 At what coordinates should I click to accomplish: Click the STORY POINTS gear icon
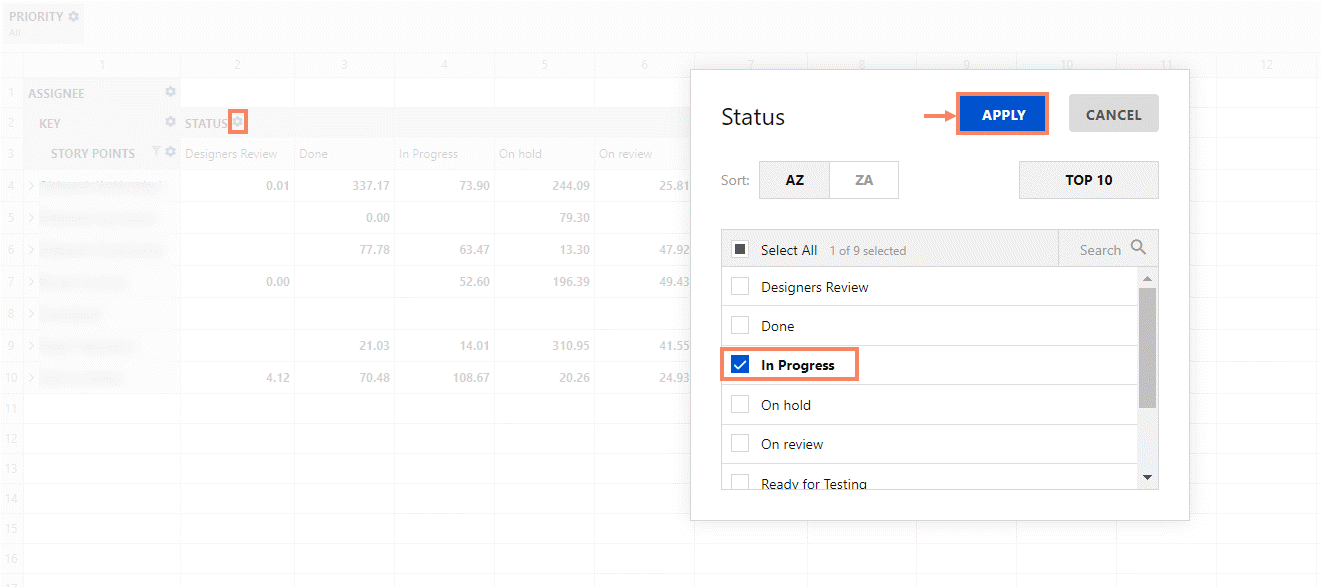coord(170,152)
